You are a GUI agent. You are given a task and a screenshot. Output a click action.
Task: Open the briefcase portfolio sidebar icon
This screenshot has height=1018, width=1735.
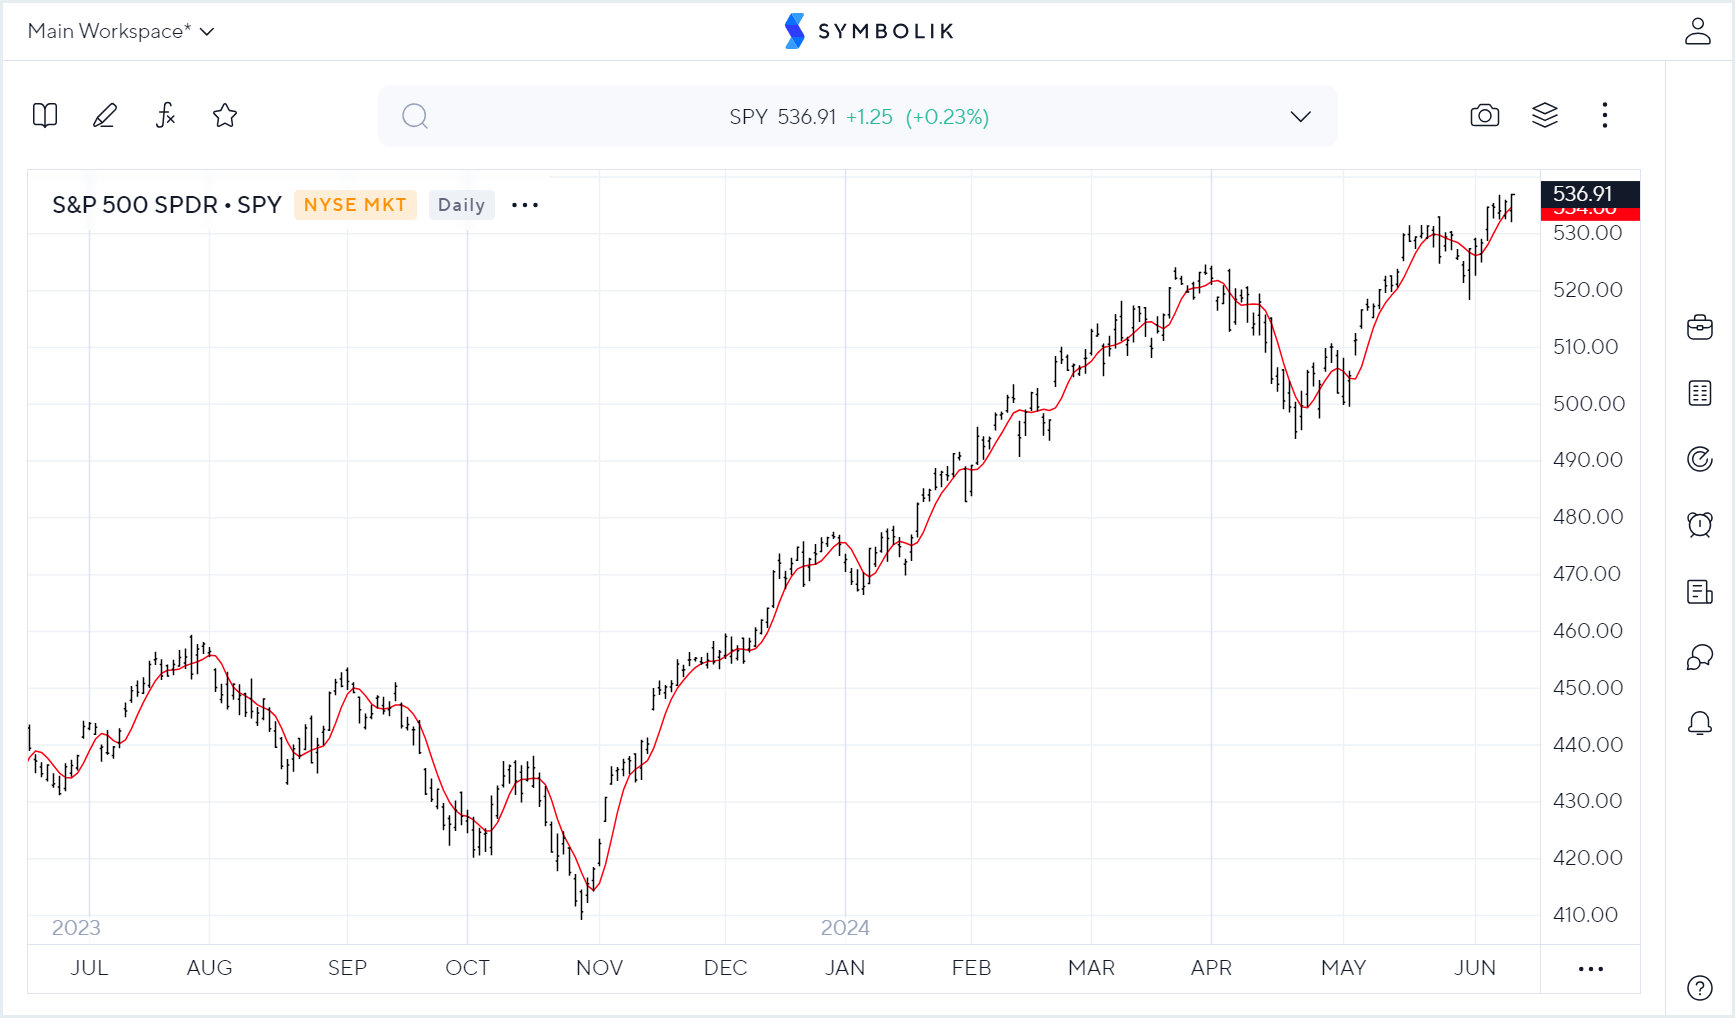coord(1700,327)
